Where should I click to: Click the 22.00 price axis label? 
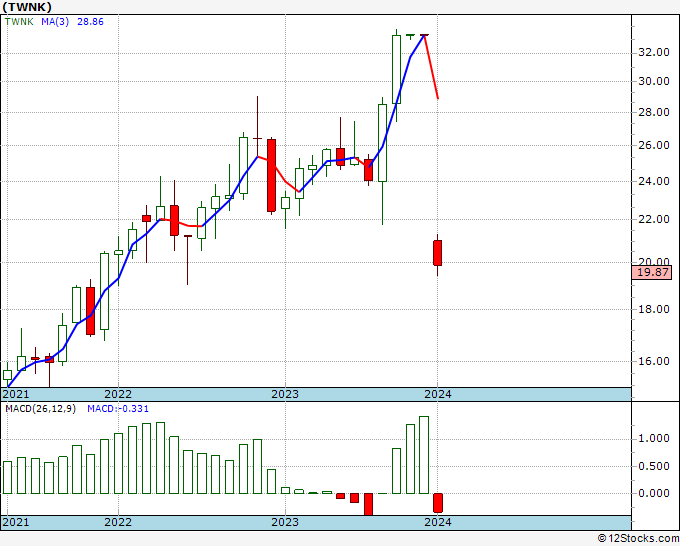click(654, 219)
